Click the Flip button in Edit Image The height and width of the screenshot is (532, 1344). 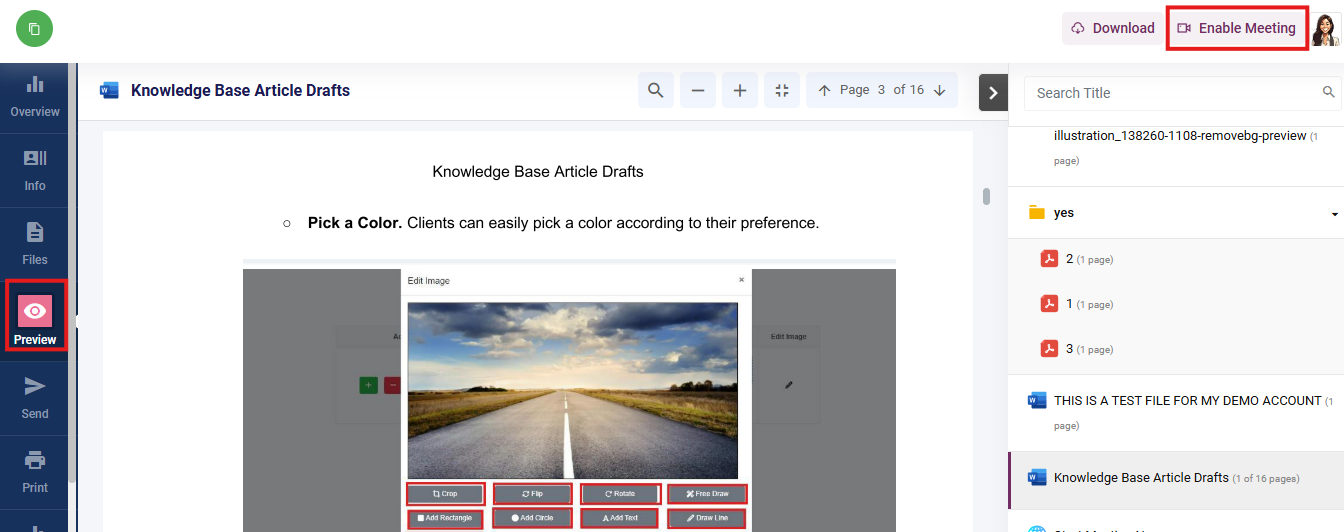coord(532,493)
